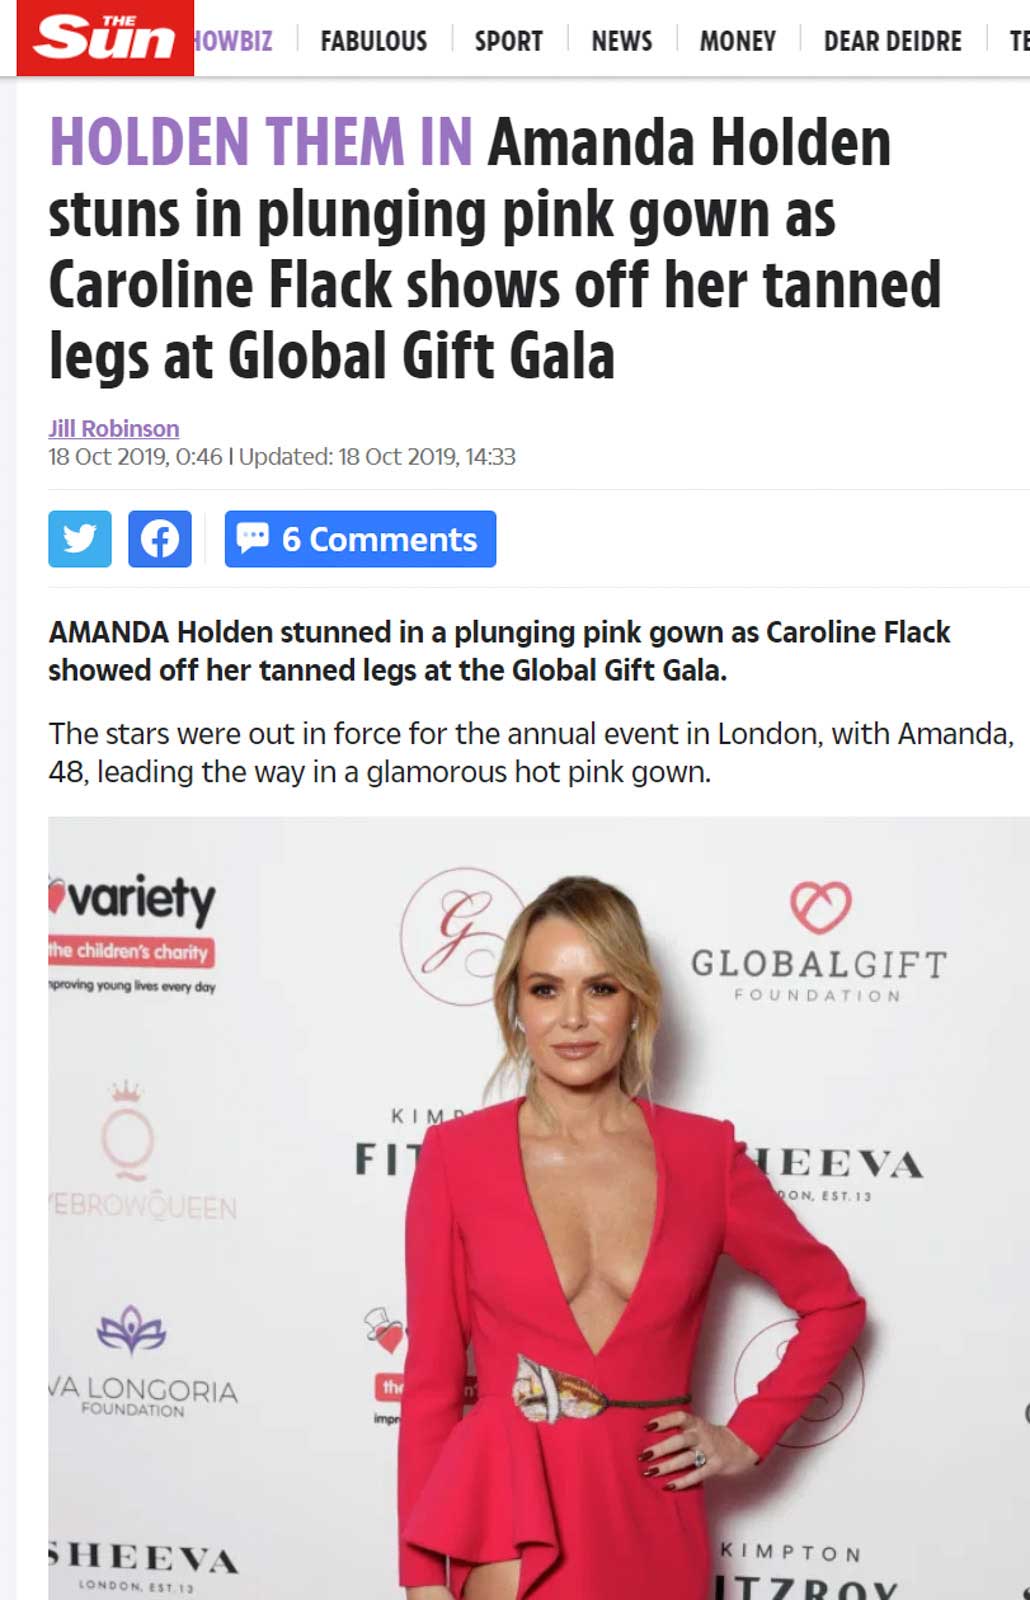Click the purple HOLDEN THEM IN kicker
Screen dimensions: 1030x1600
click(x=260, y=141)
